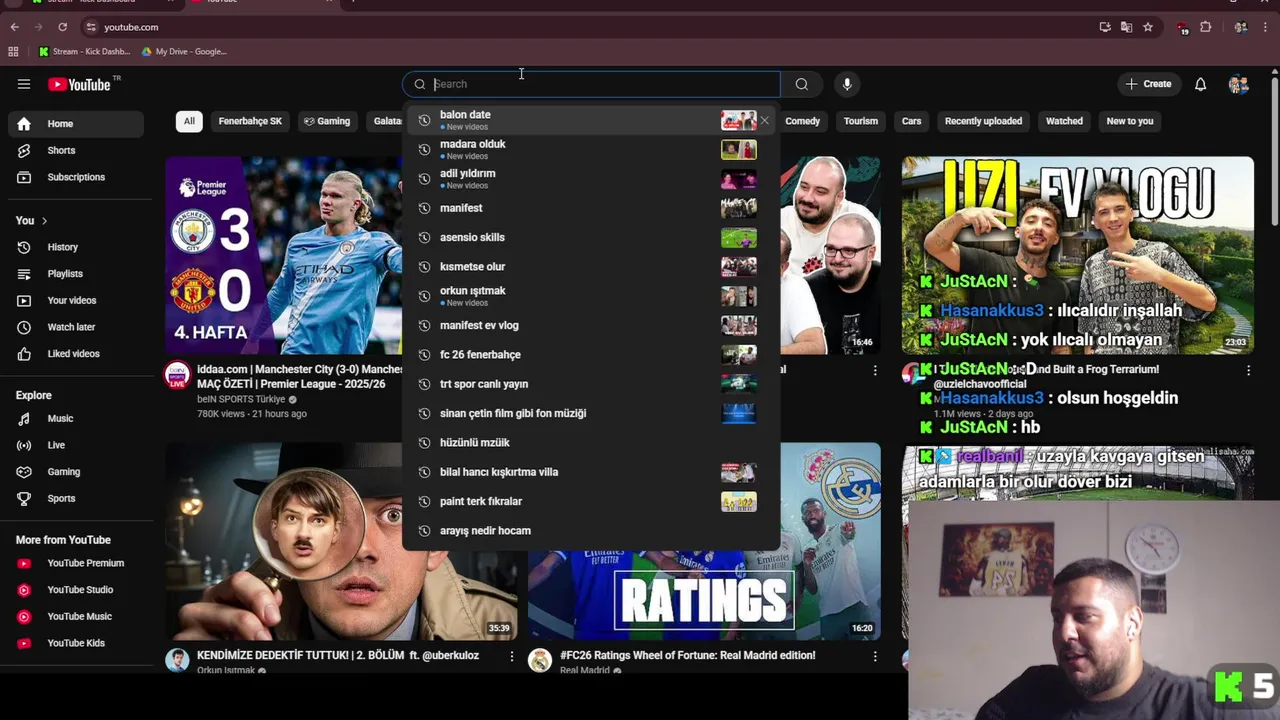Open the Real Madrid Ratings thumbnail
Viewport: 1280px width, 720px height.
(704, 542)
